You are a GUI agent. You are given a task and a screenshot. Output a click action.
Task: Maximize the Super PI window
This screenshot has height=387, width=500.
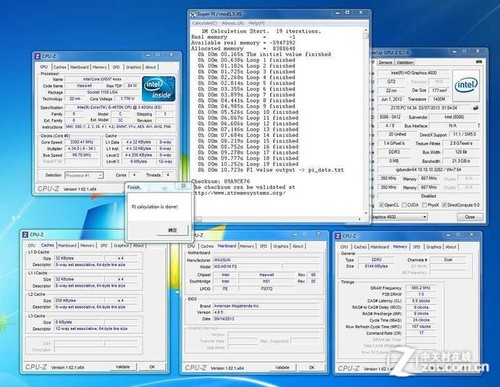(347, 13)
